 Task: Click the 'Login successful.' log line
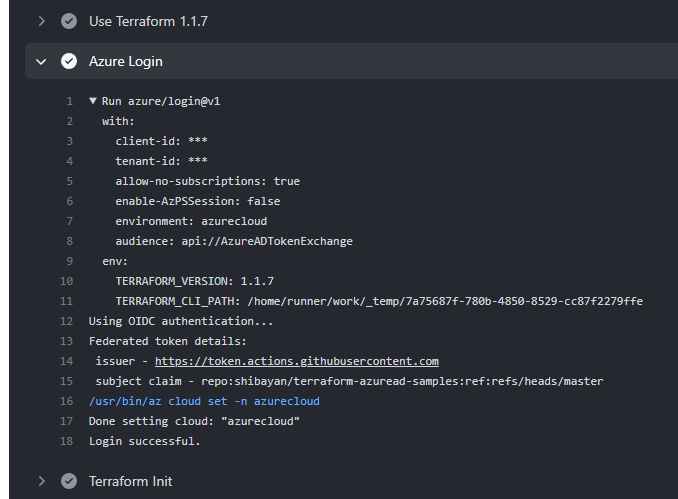tap(144, 441)
